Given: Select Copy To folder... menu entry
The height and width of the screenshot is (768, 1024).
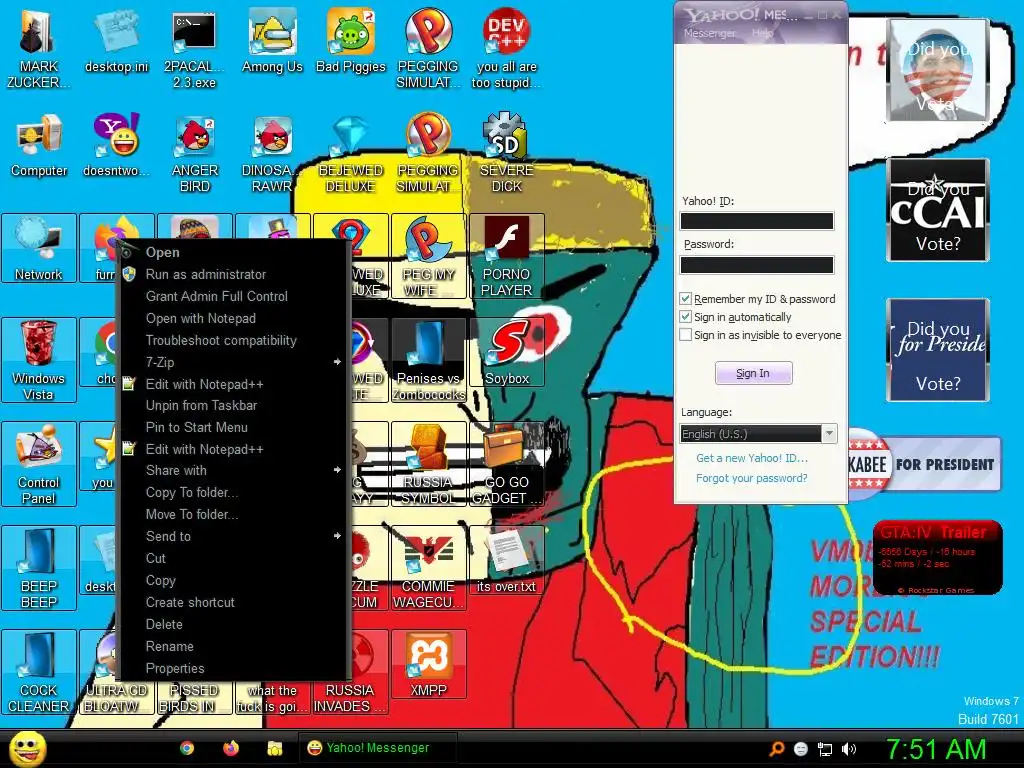Looking at the screenshot, I should coord(234,492).
